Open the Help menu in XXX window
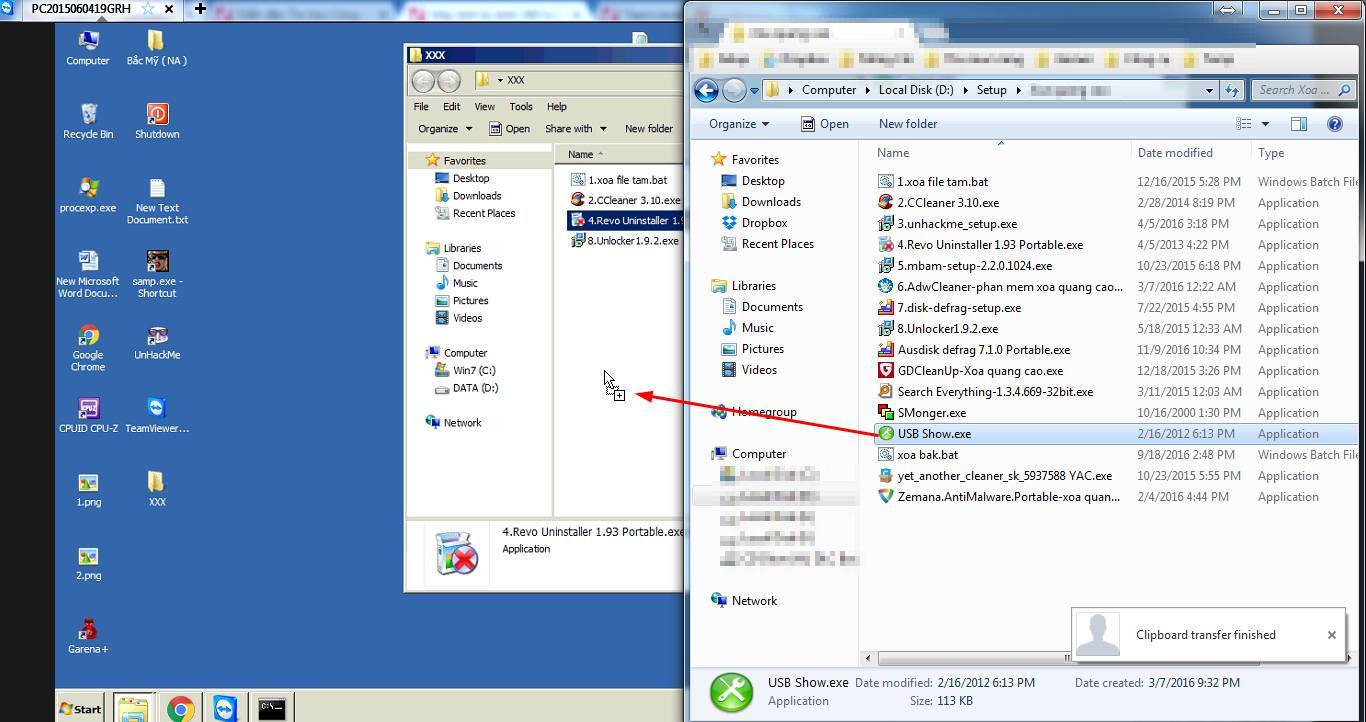The height and width of the screenshot is (722, 1366). click(557, 106)
